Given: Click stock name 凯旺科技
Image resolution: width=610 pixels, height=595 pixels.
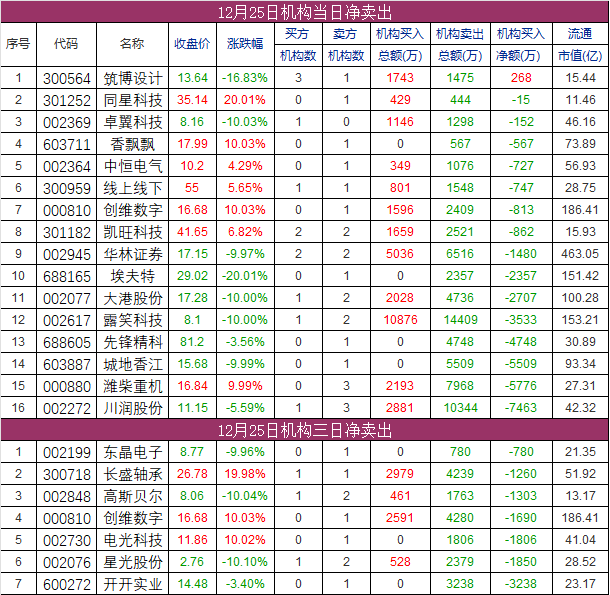Looking at the screenshot, I should (133, 232).
